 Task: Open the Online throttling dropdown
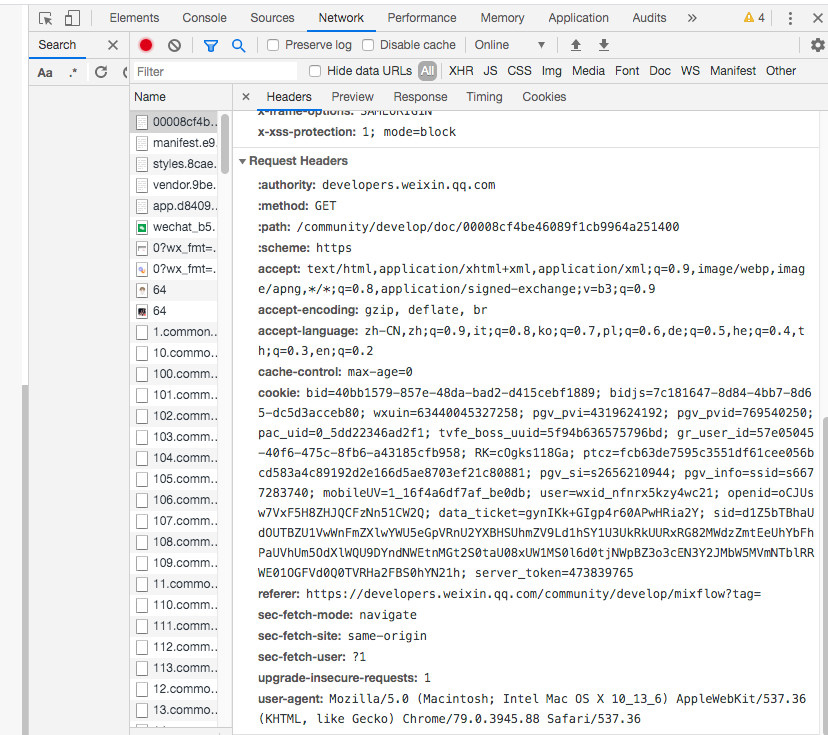(510, 45)
